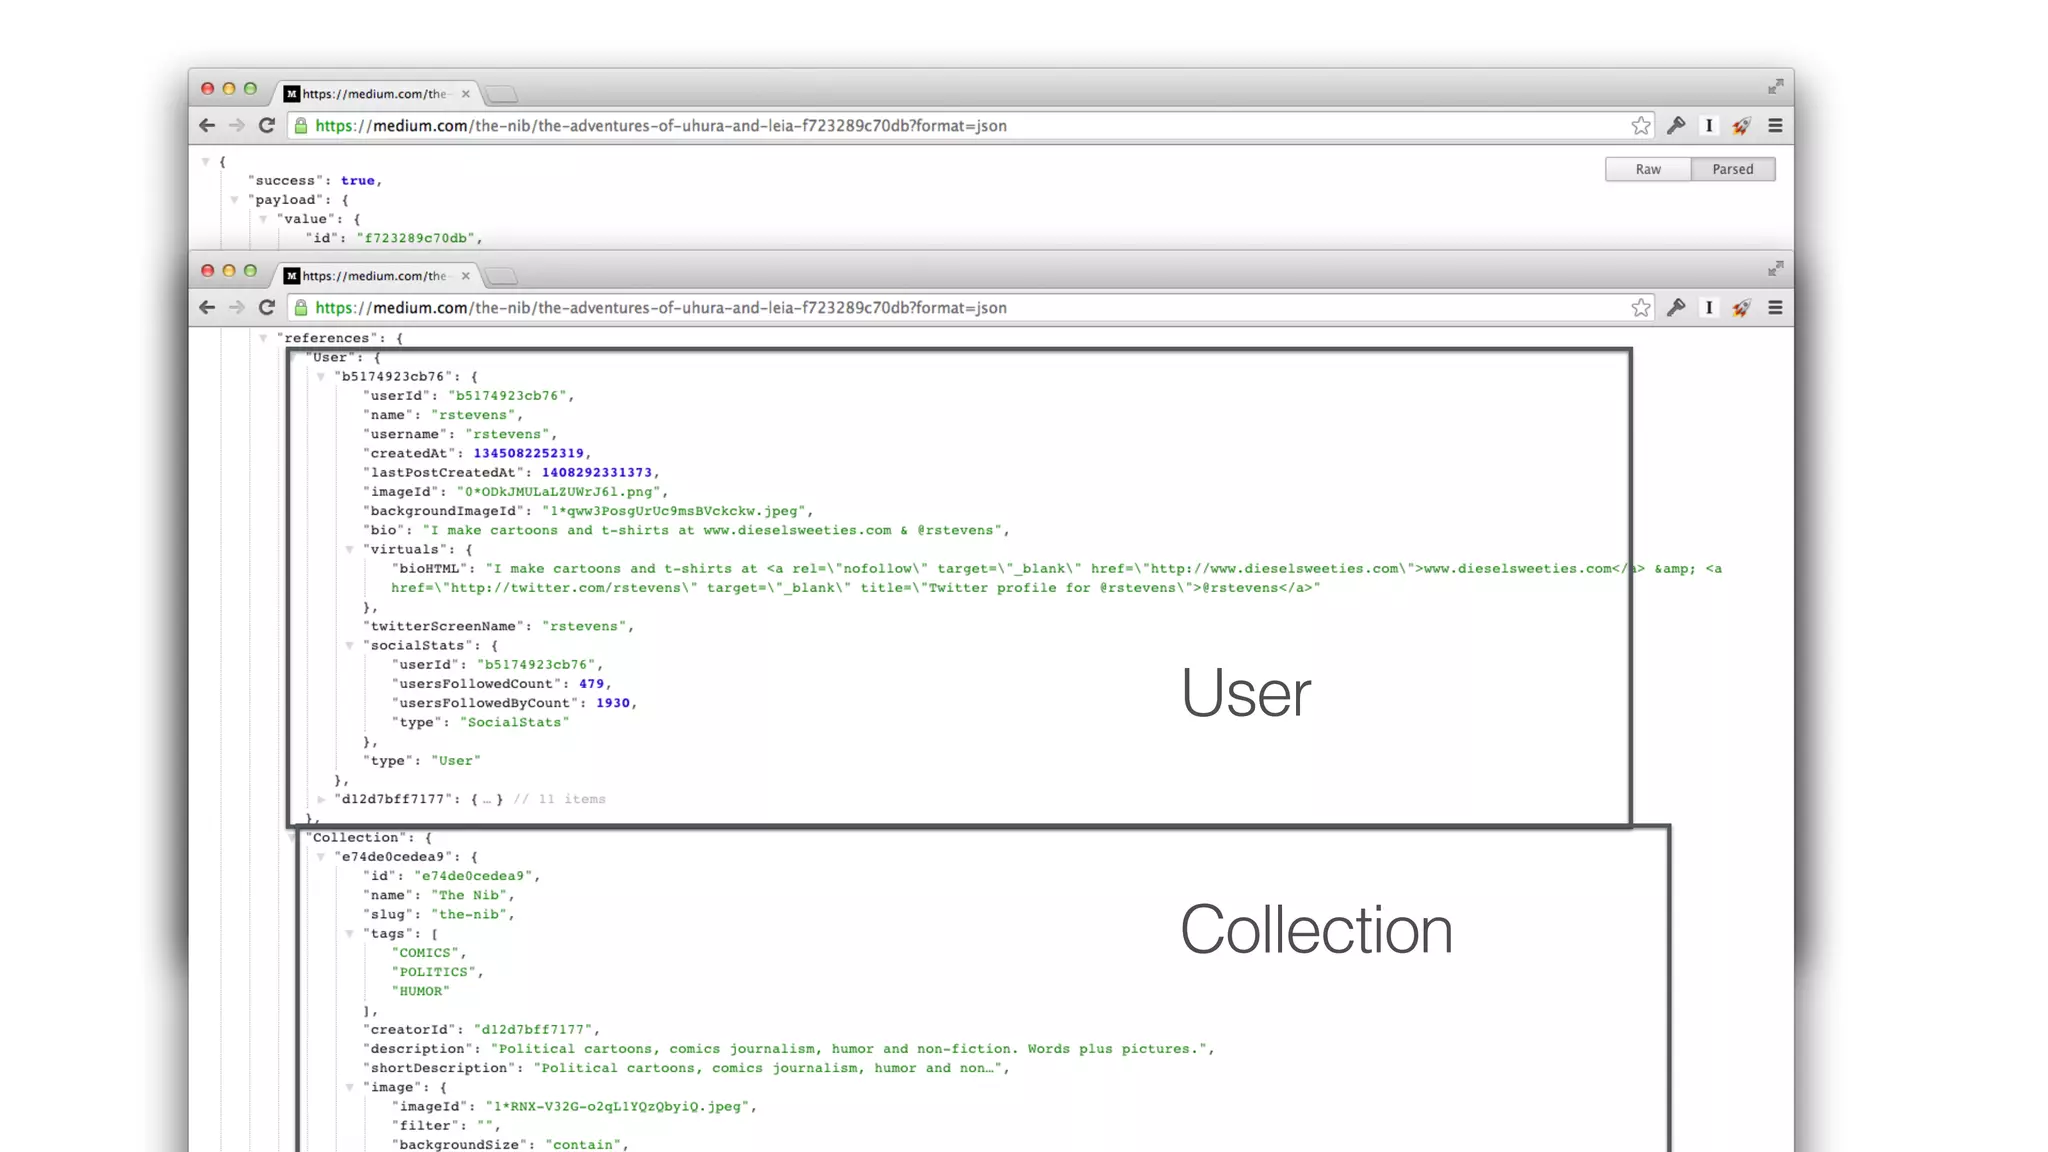
Task: Collapse the "payload" node
Action: tap(235, 199)
